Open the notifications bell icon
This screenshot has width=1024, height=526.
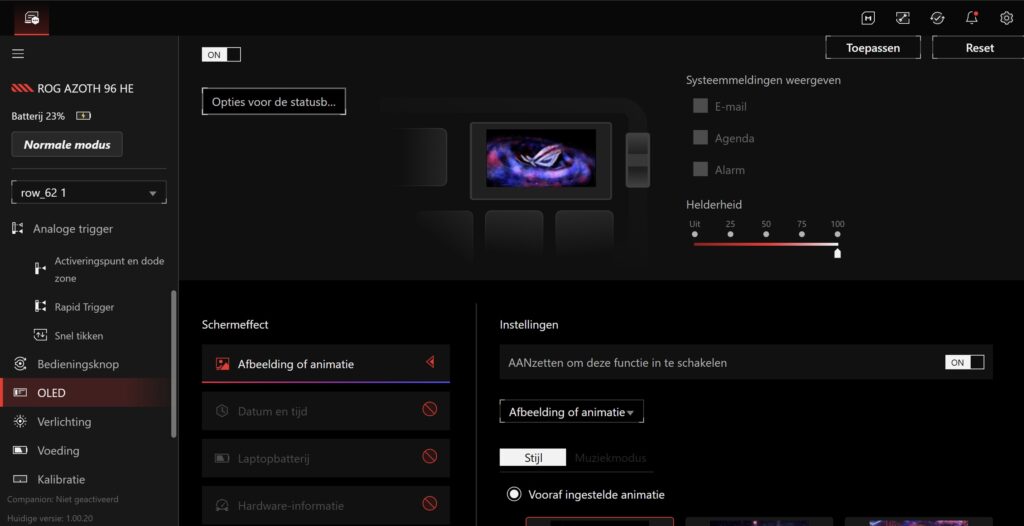(x=971, y=18)
